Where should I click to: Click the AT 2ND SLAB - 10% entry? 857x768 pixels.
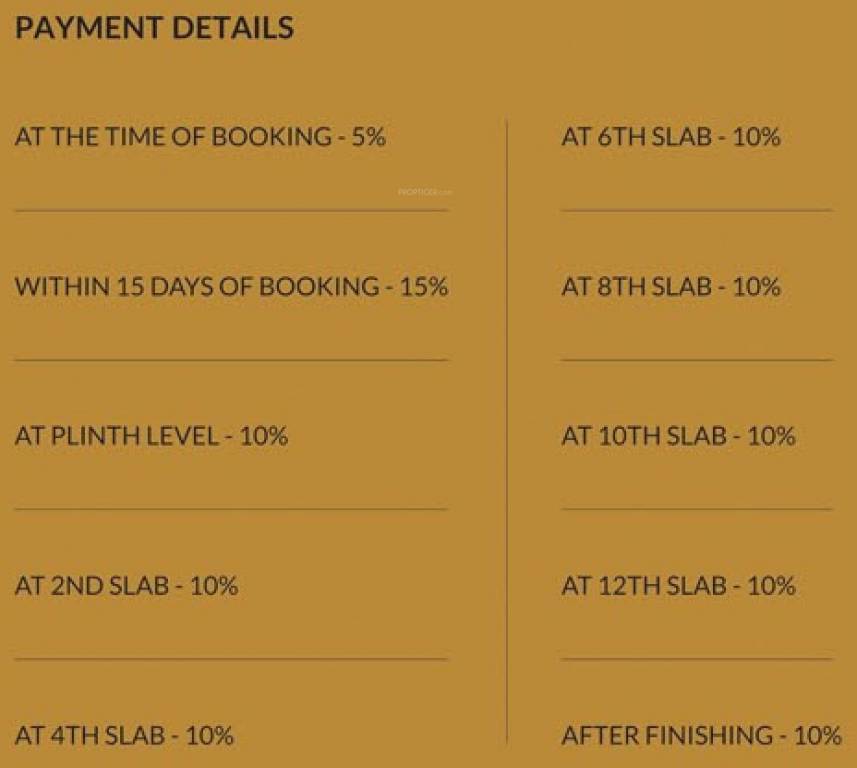(126, 585)
